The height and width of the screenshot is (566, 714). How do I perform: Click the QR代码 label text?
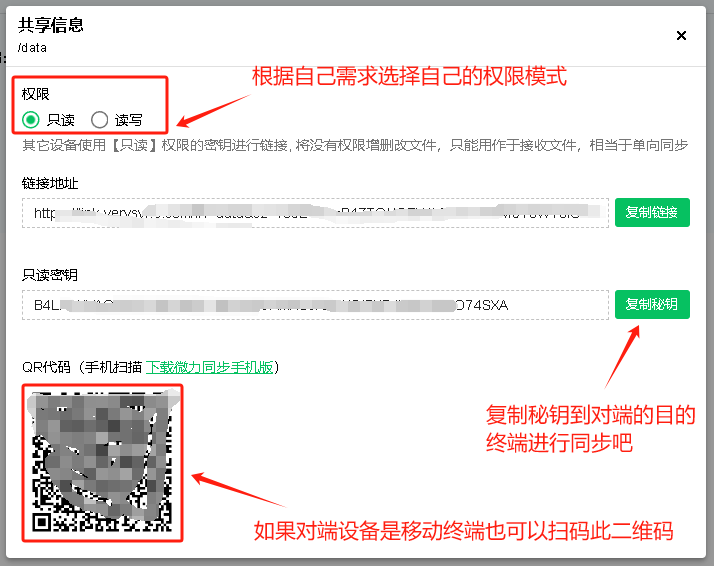click(x=46, y=367)
